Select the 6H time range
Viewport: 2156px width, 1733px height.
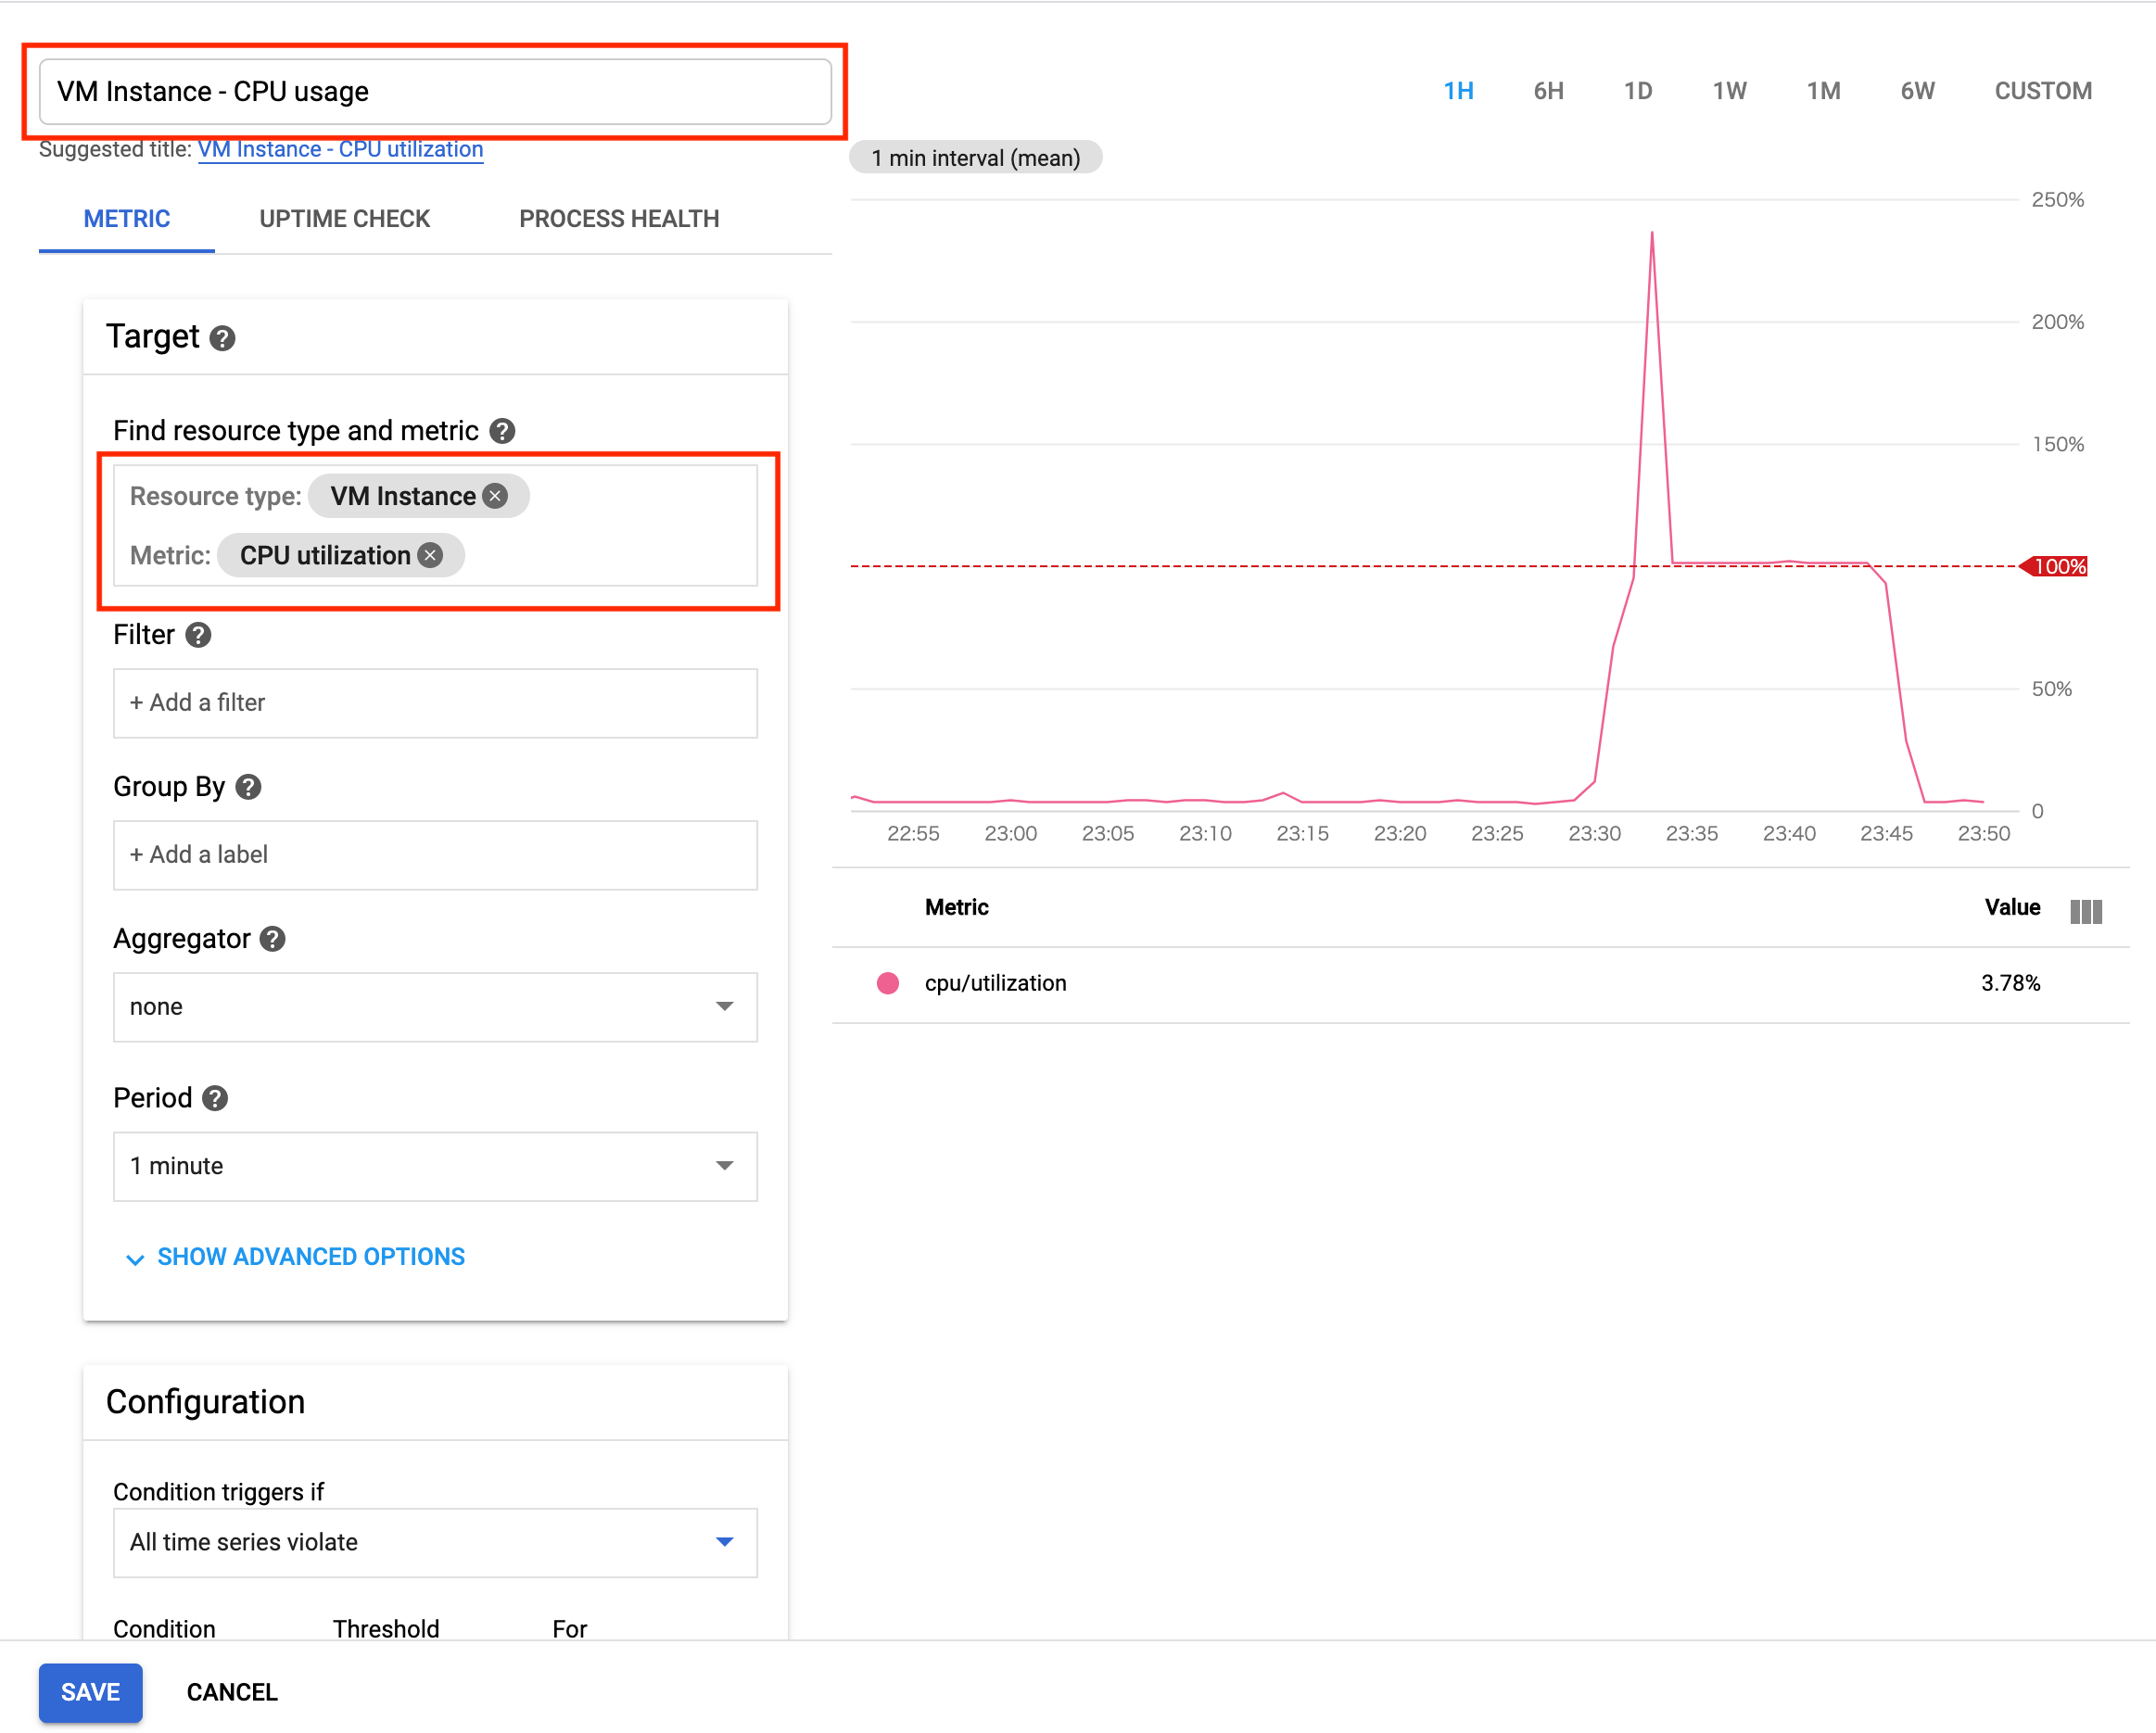coord(1548,91)
